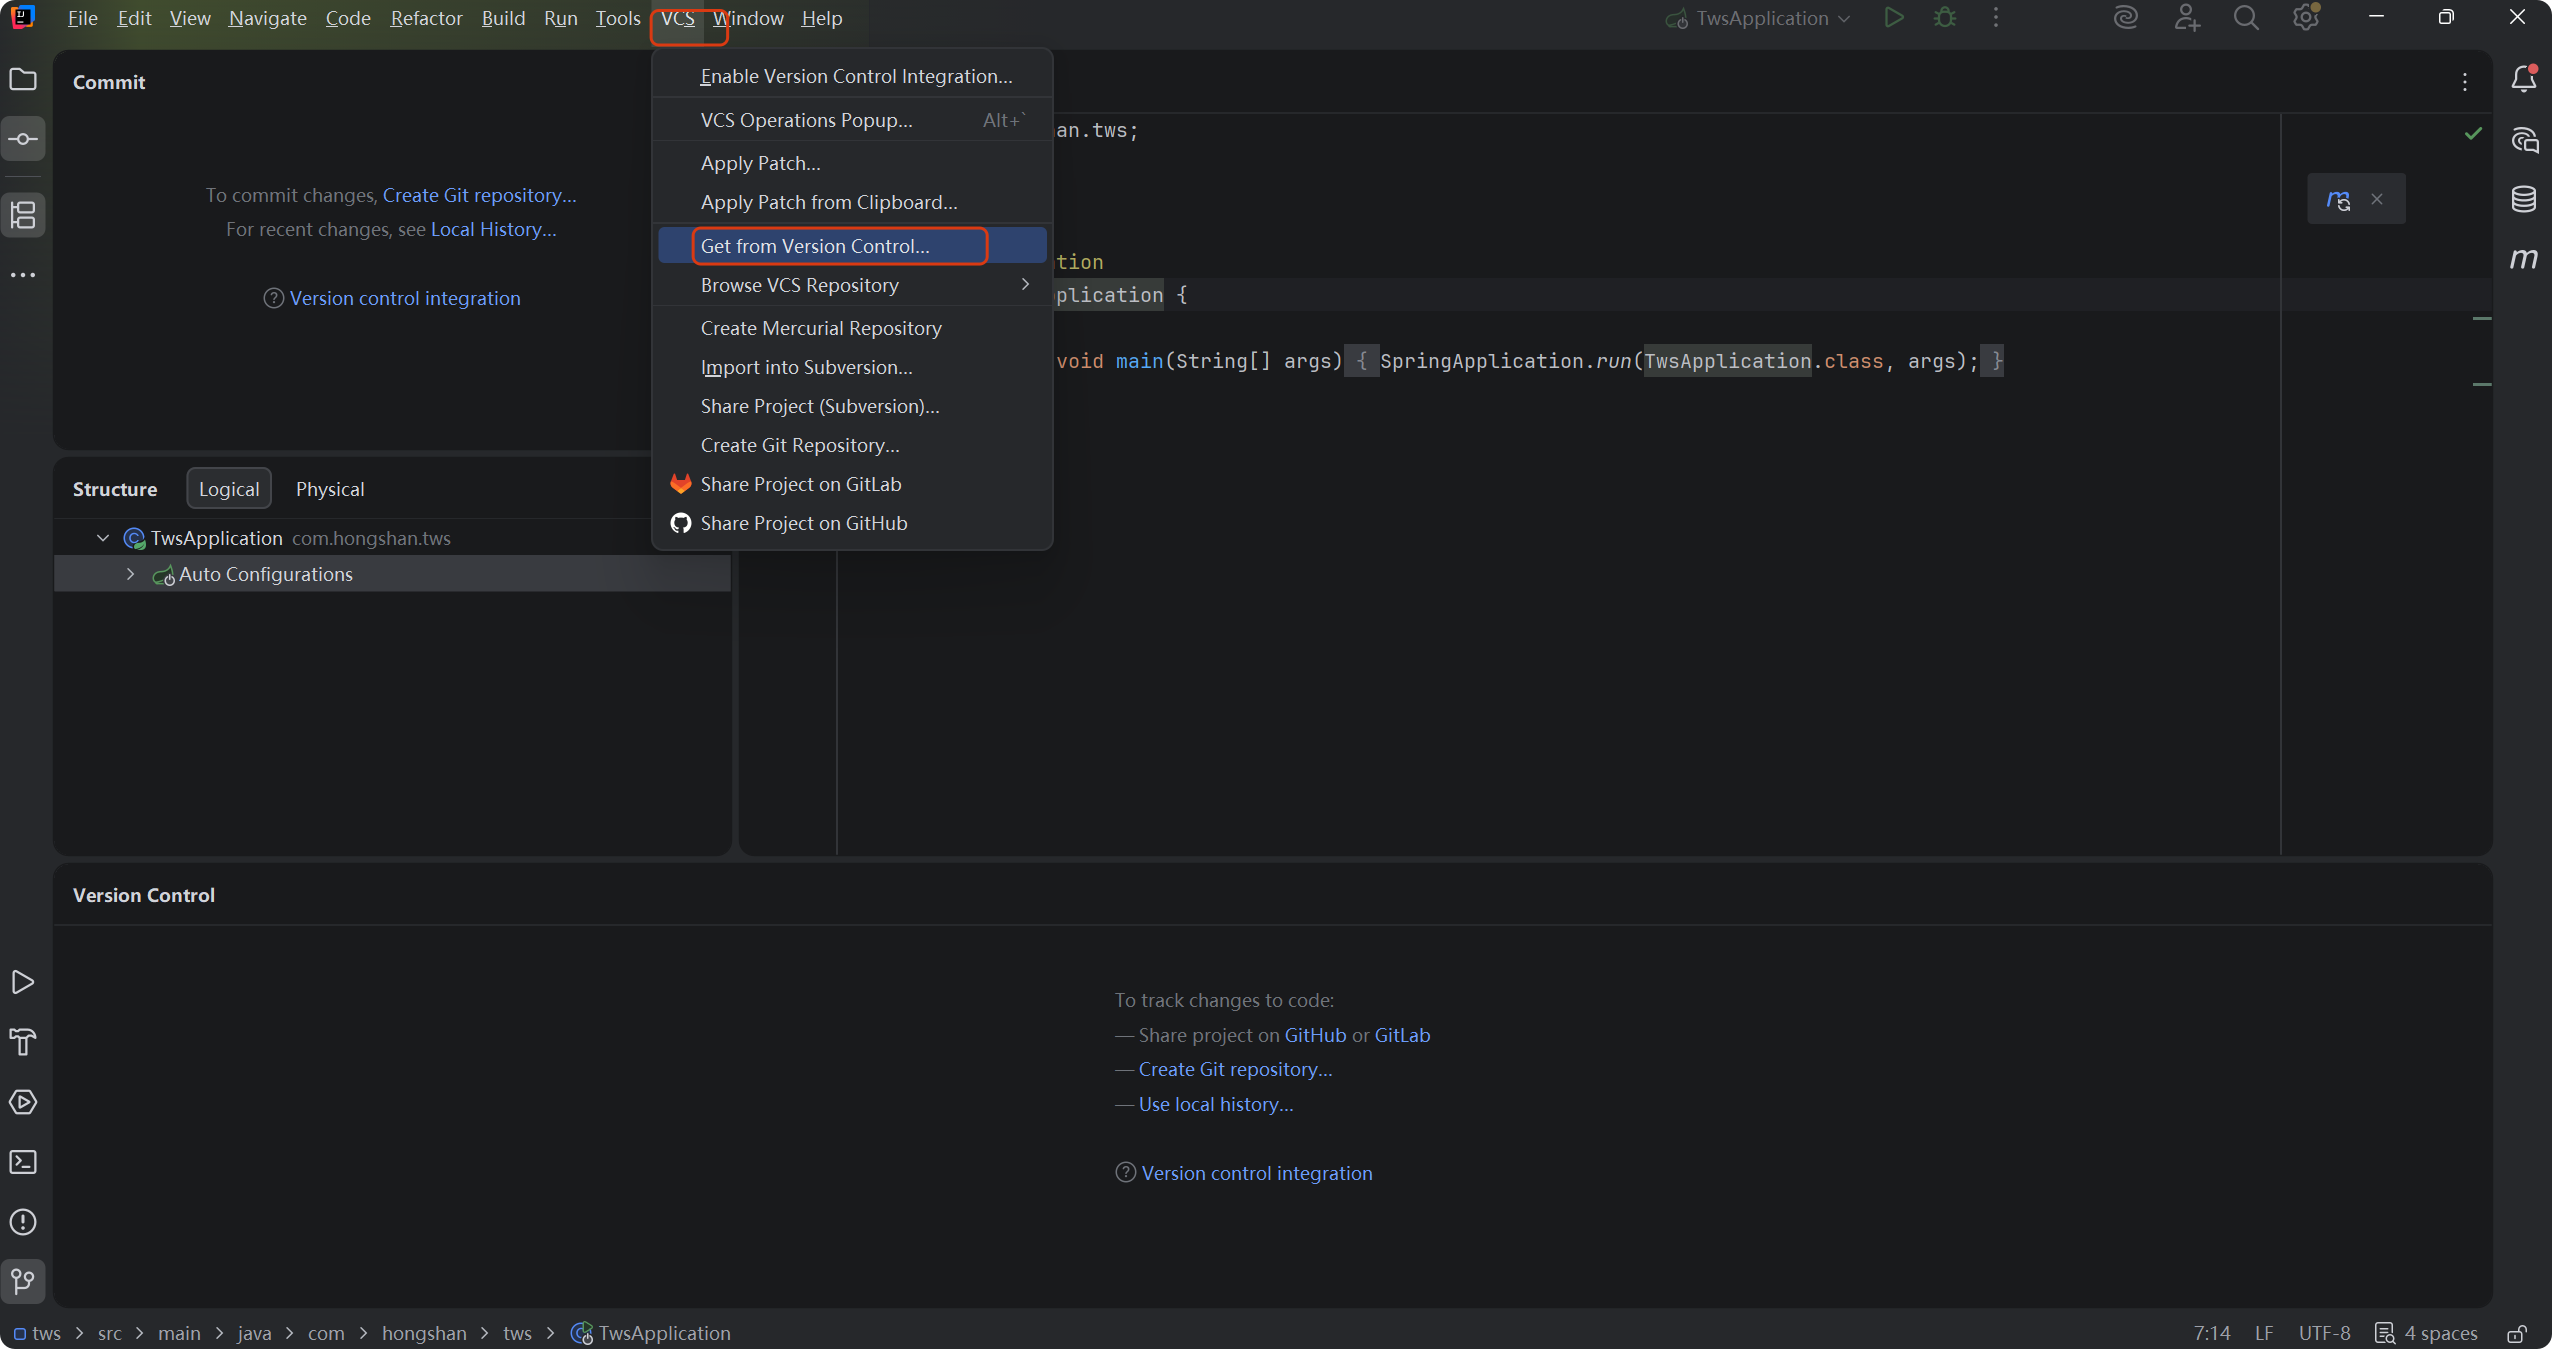Screen dimensions: 2552x1349
Task: Switch Structure view to Logical
Action: coord(228,489)
